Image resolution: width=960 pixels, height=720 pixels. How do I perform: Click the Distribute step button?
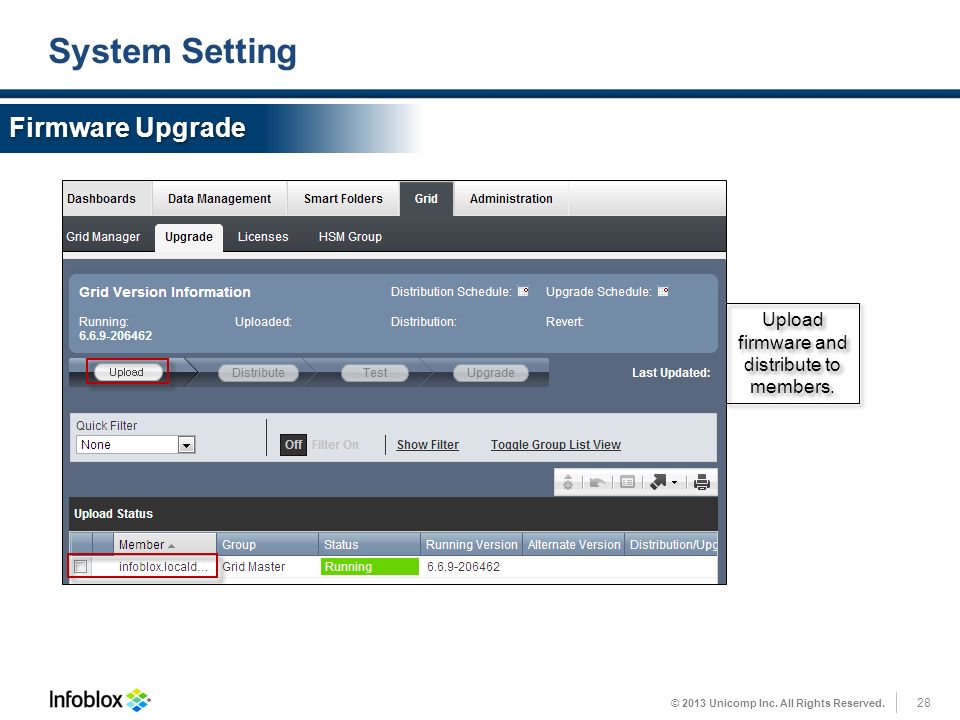258,373
